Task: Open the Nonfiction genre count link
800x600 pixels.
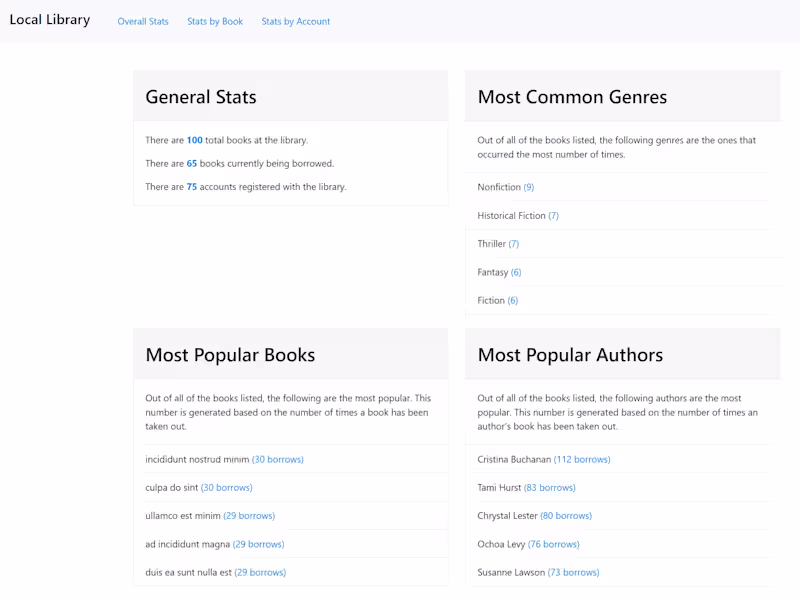Action: click(530, 187)
